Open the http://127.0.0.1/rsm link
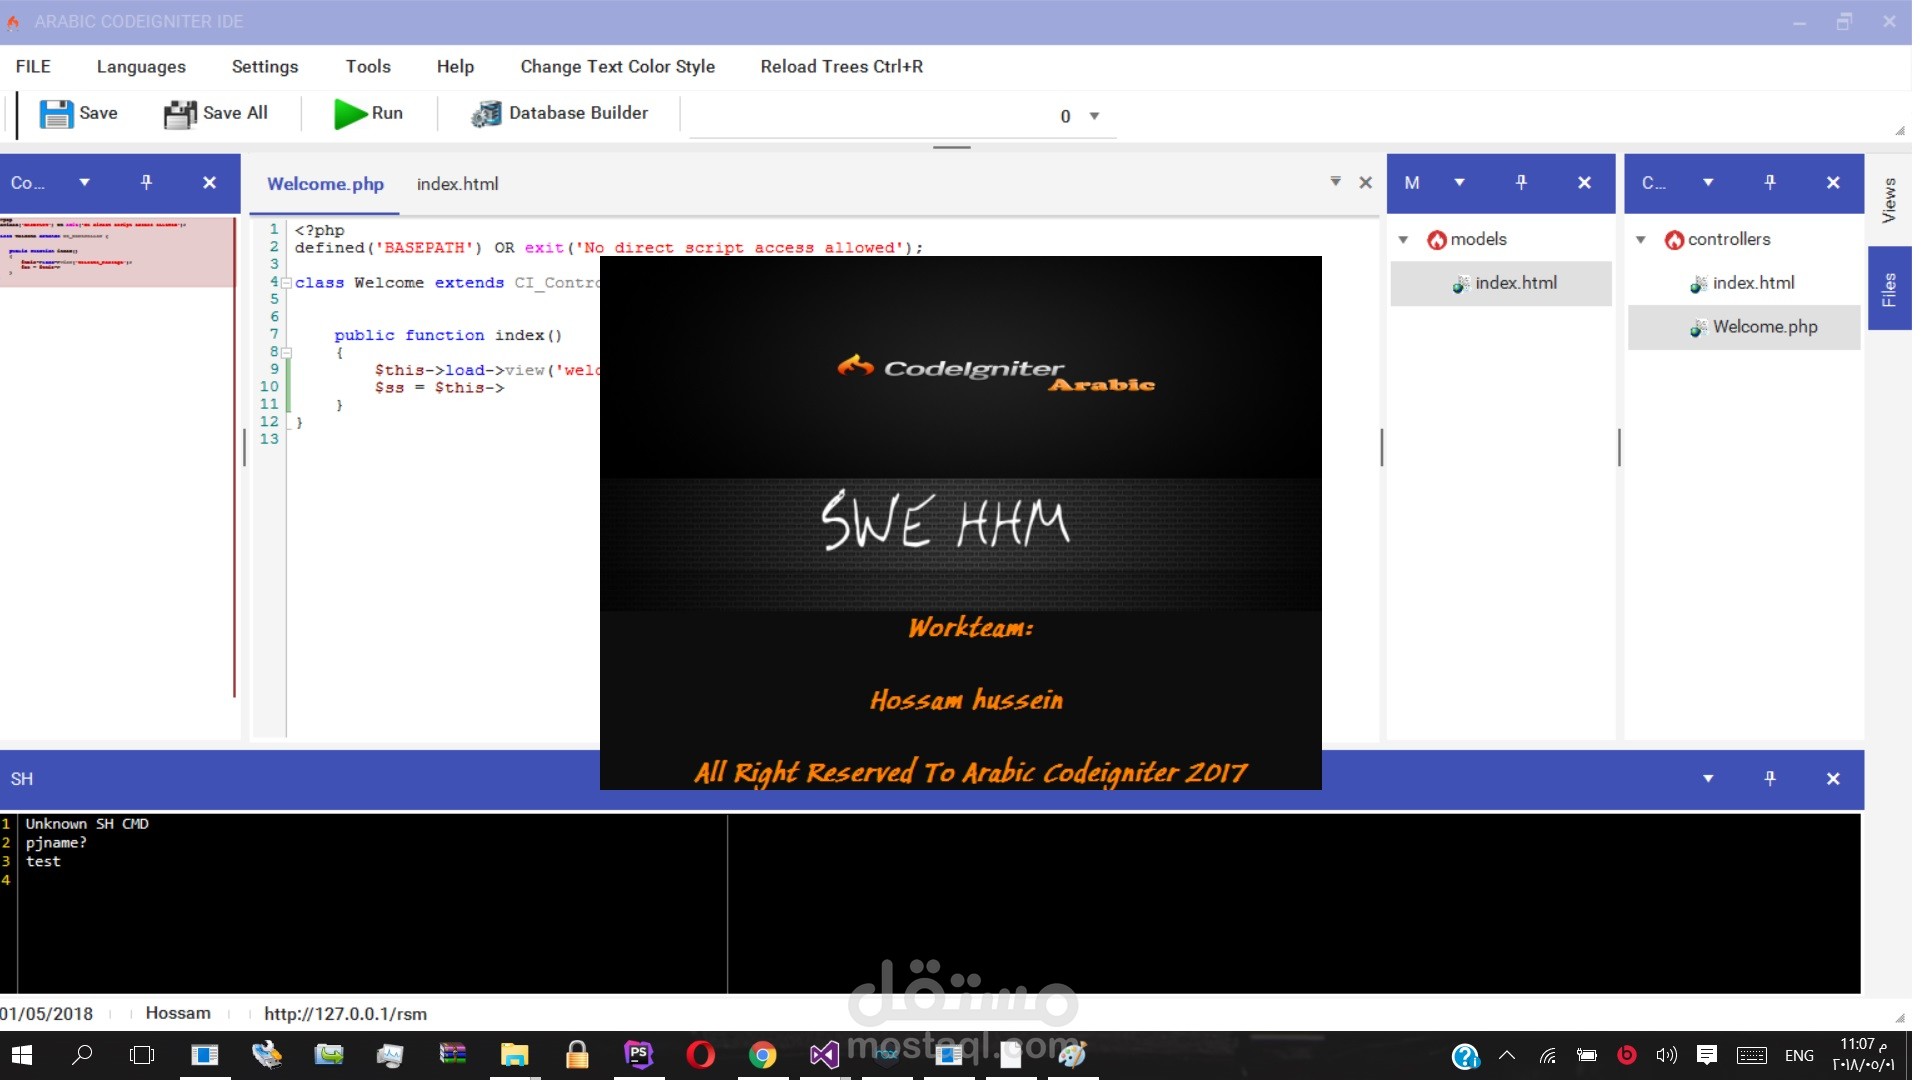1928x1088 pixels. [344, 1013]
